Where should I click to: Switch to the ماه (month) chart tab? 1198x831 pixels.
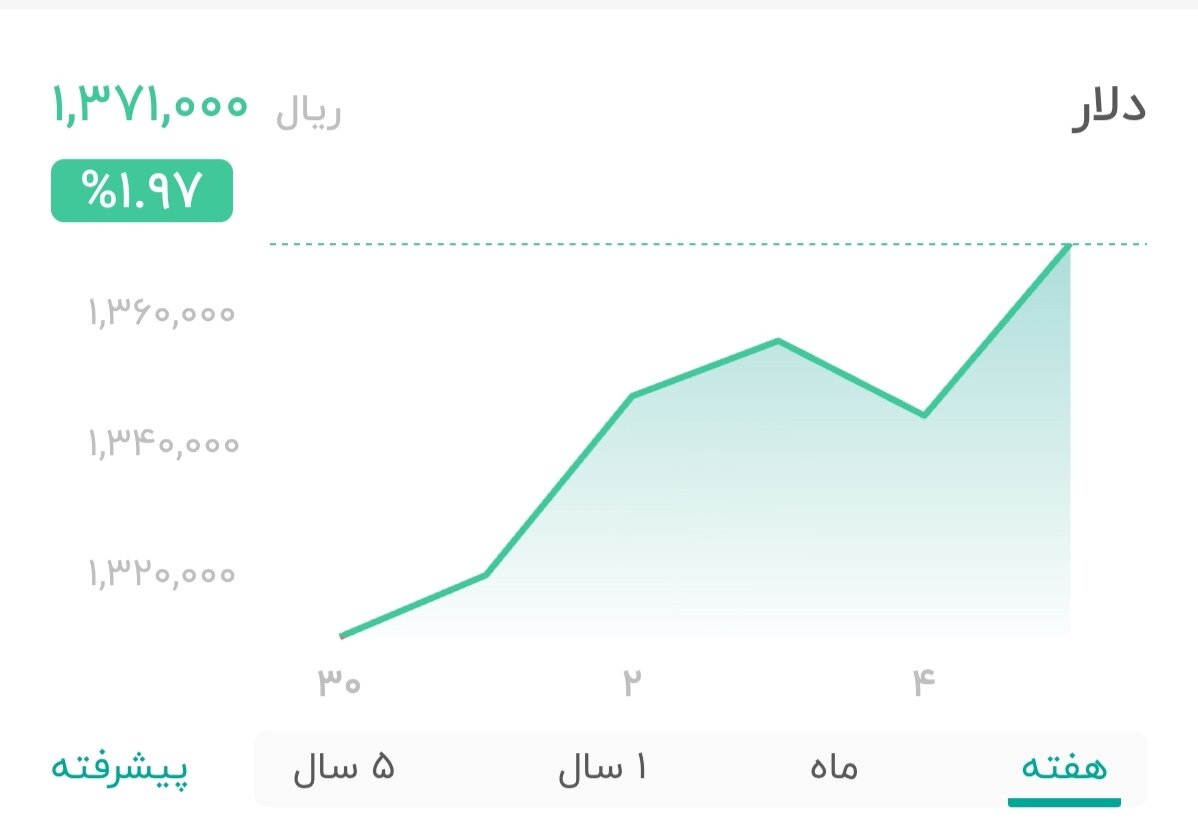833,768
